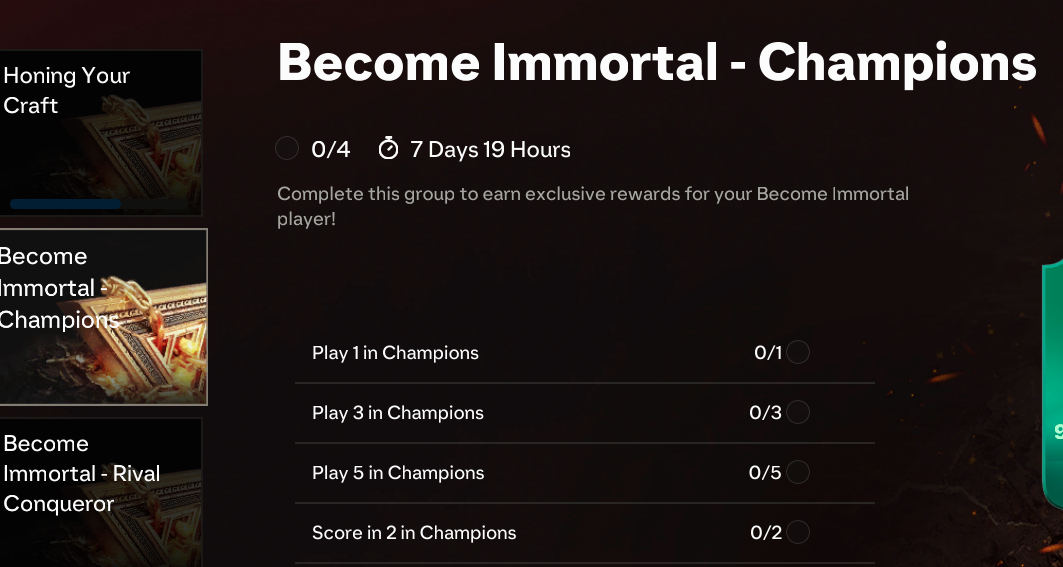This screenshot has width=1063, height=567.
Task: Click the 0/4 group progress counter
Action: (331, 150)
